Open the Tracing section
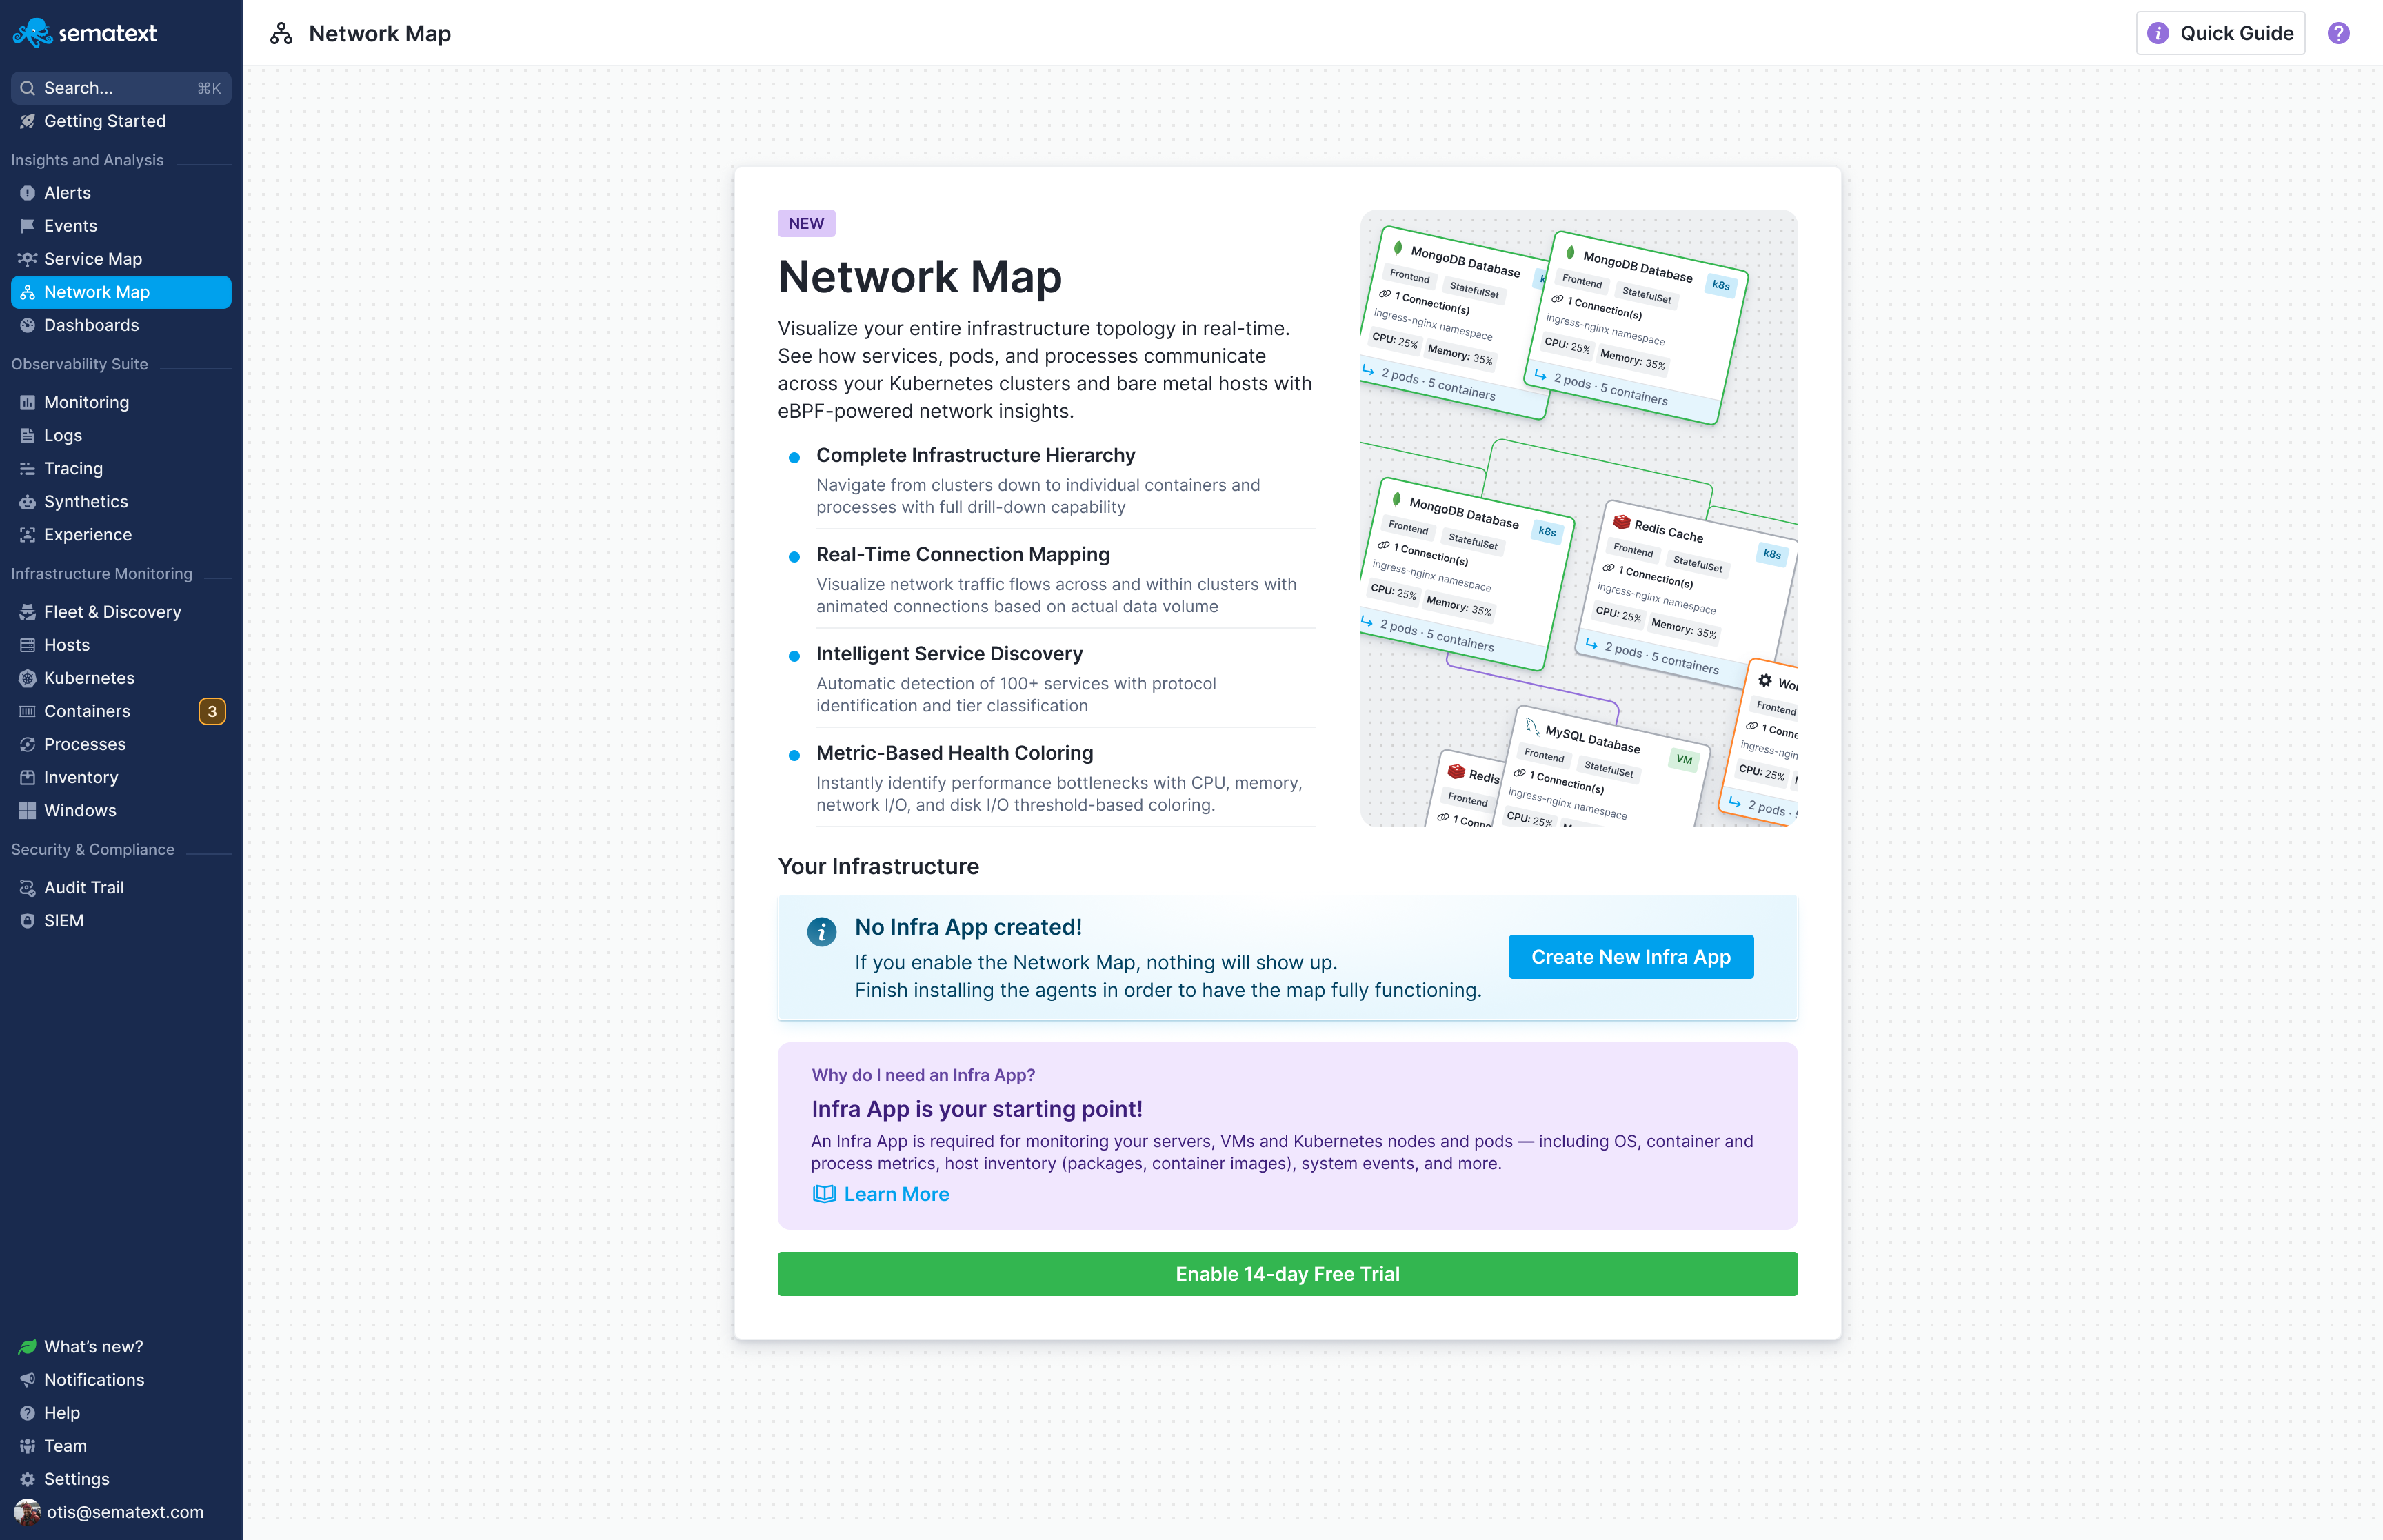This screenshot has height=1540, width=2383. [x=73, y=469]
